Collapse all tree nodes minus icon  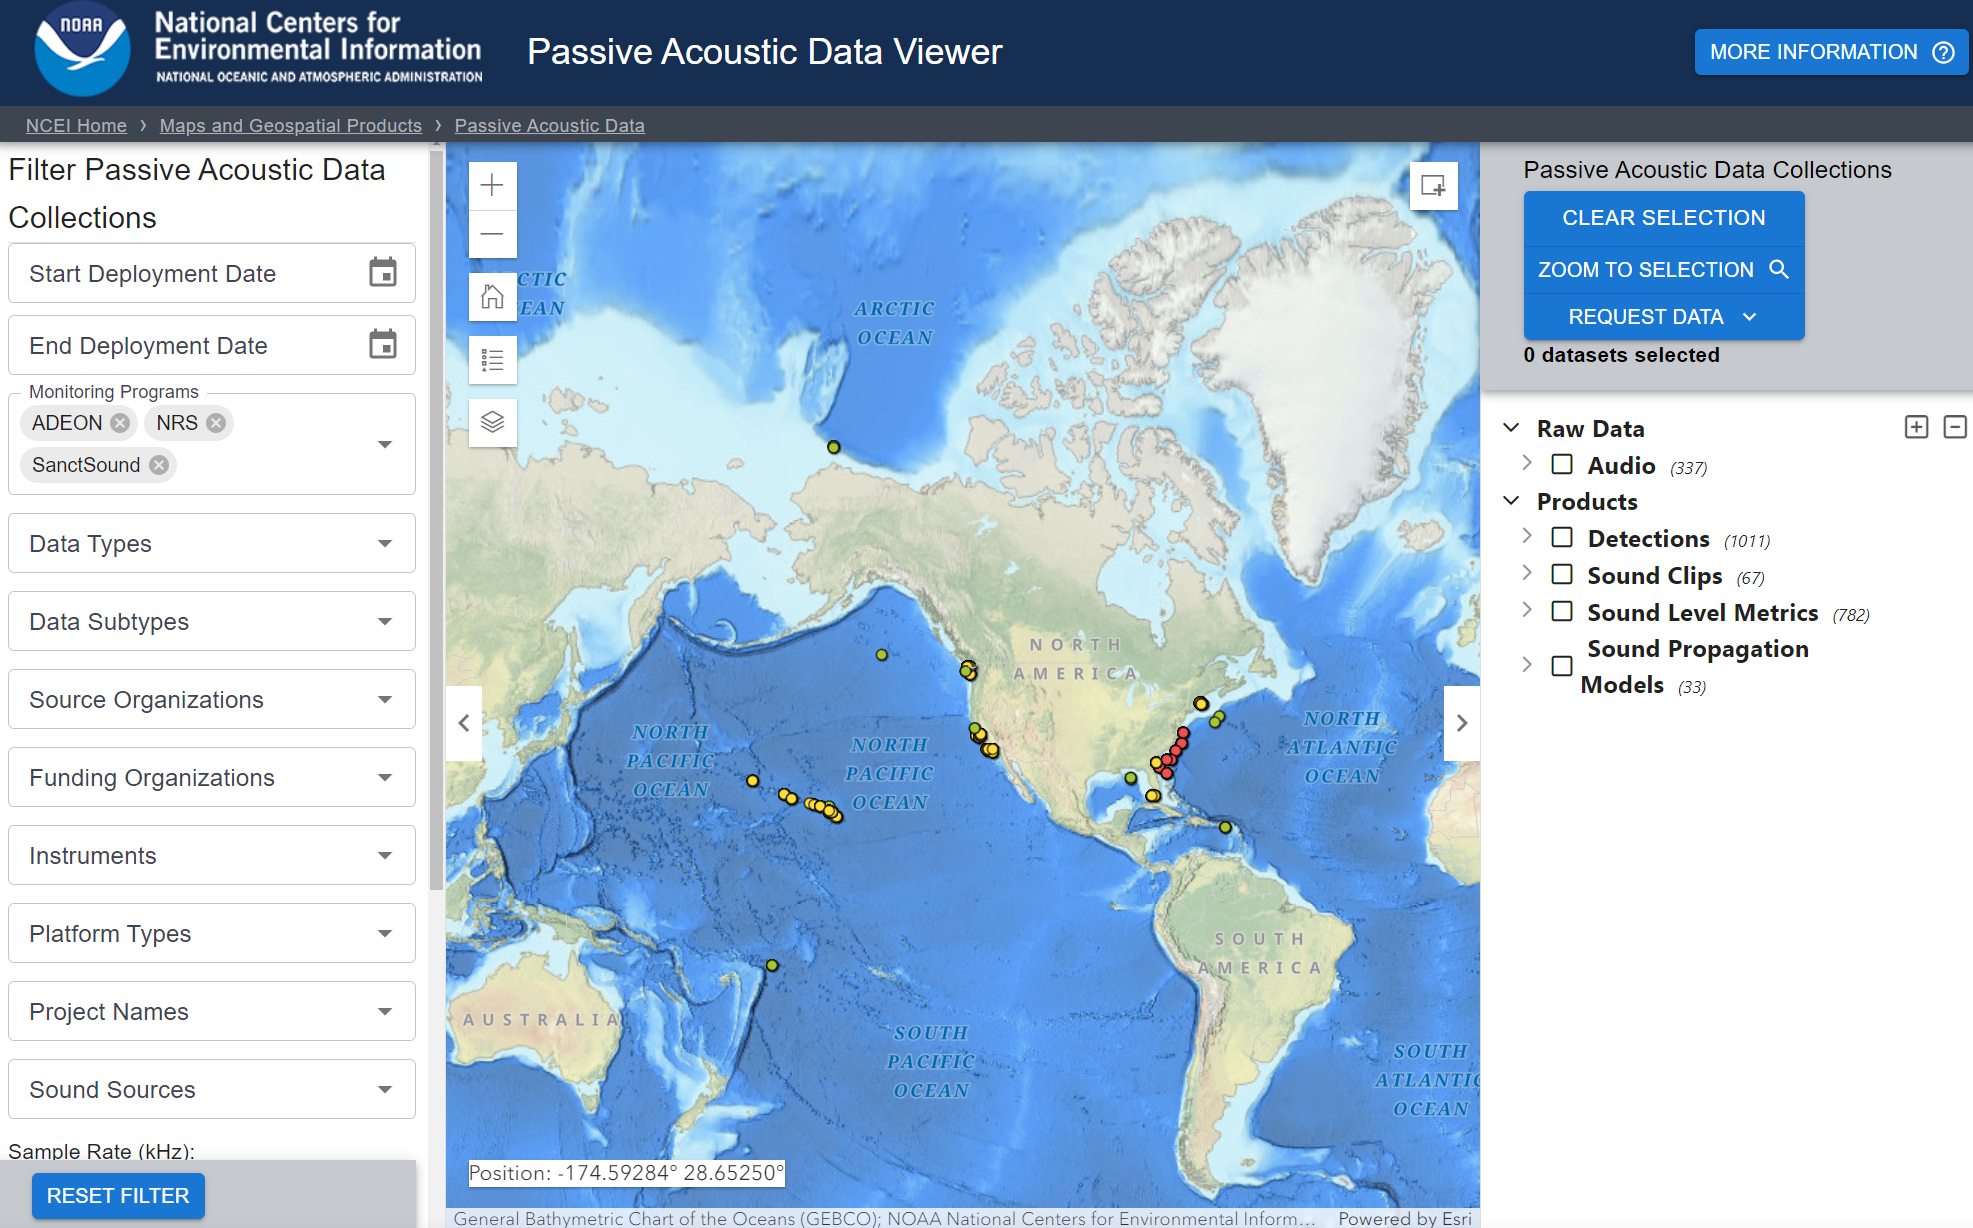click(1954, 428)
